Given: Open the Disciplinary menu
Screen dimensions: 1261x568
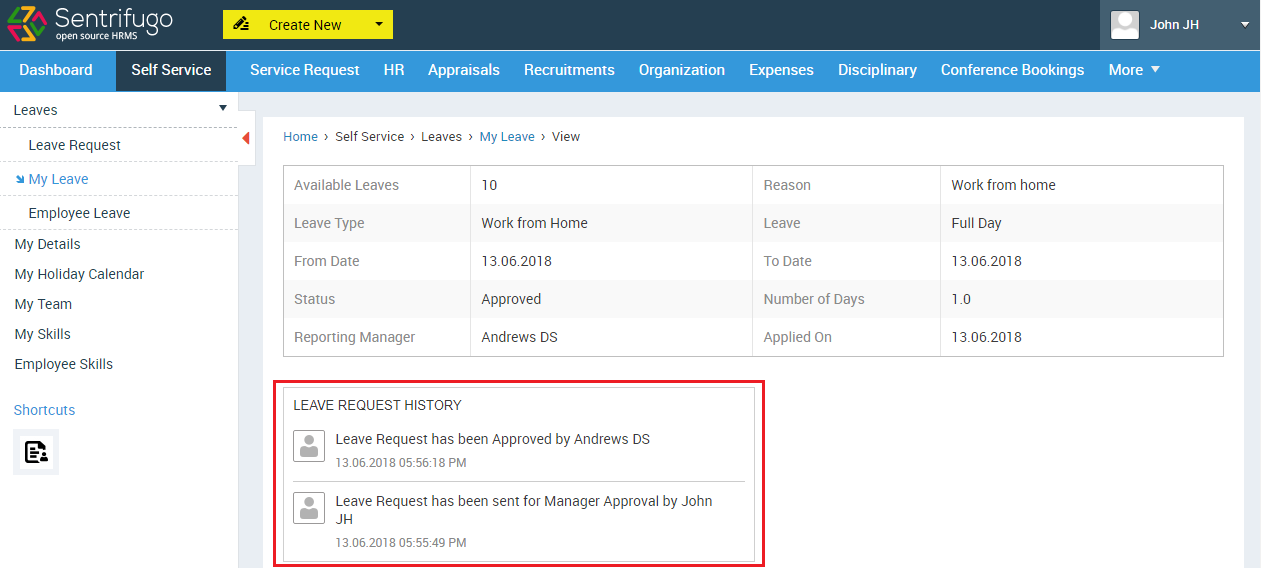Looking at the screenshot, I should point(877,70).
